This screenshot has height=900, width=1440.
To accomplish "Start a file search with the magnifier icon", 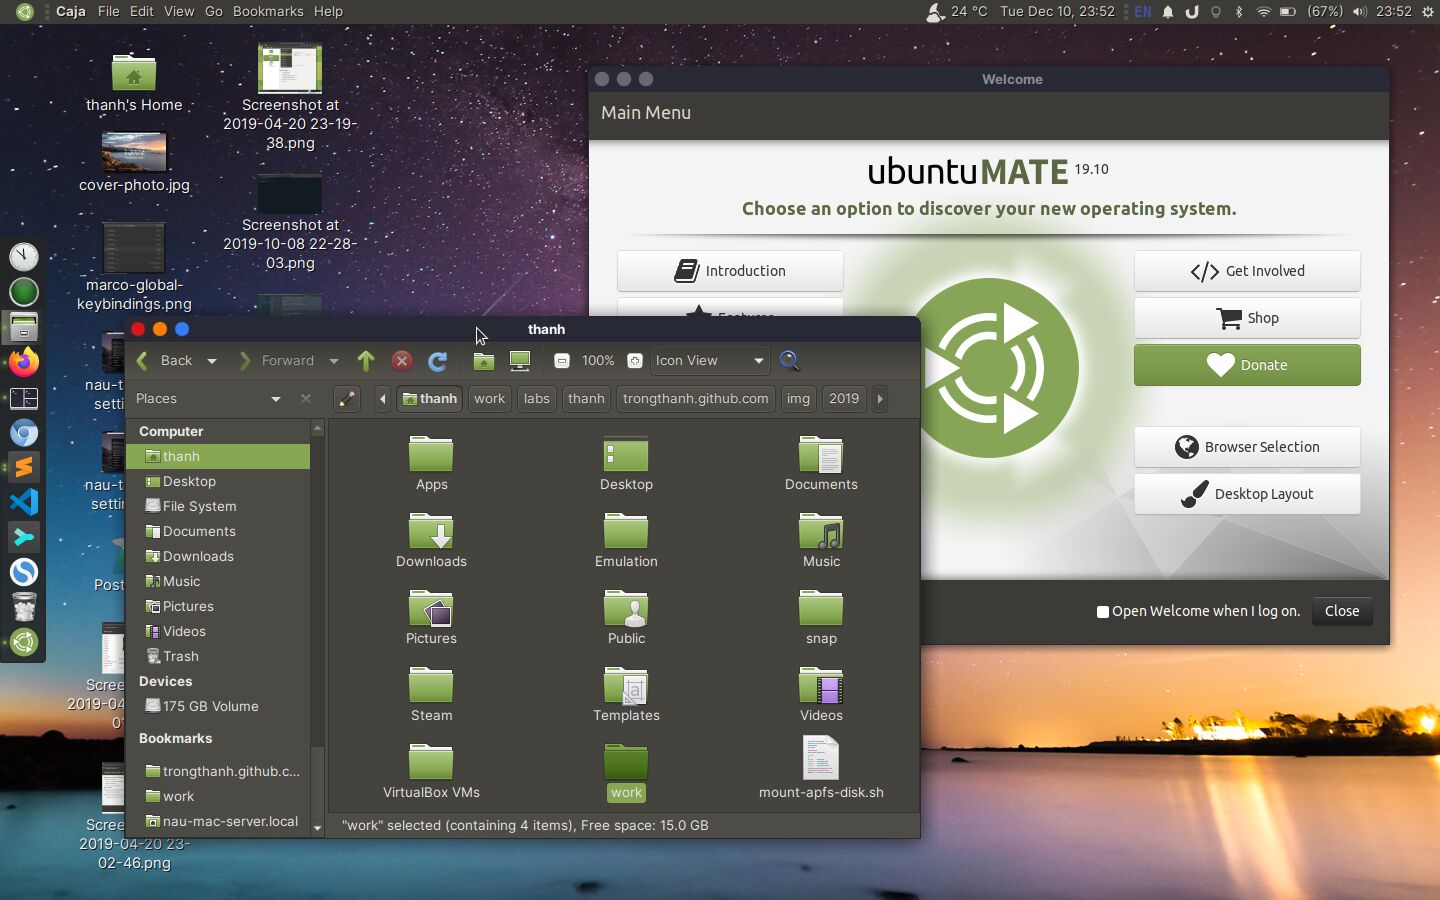I will 789,361.
